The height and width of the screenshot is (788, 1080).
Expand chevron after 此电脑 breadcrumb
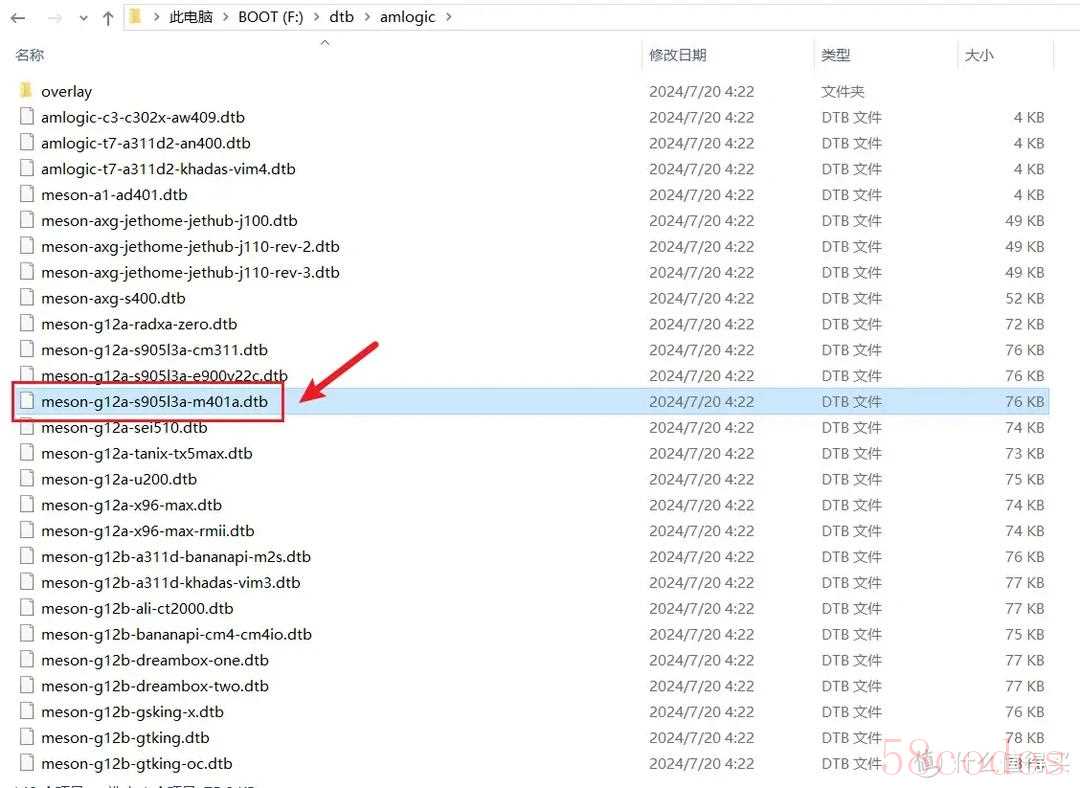[225, 17]
